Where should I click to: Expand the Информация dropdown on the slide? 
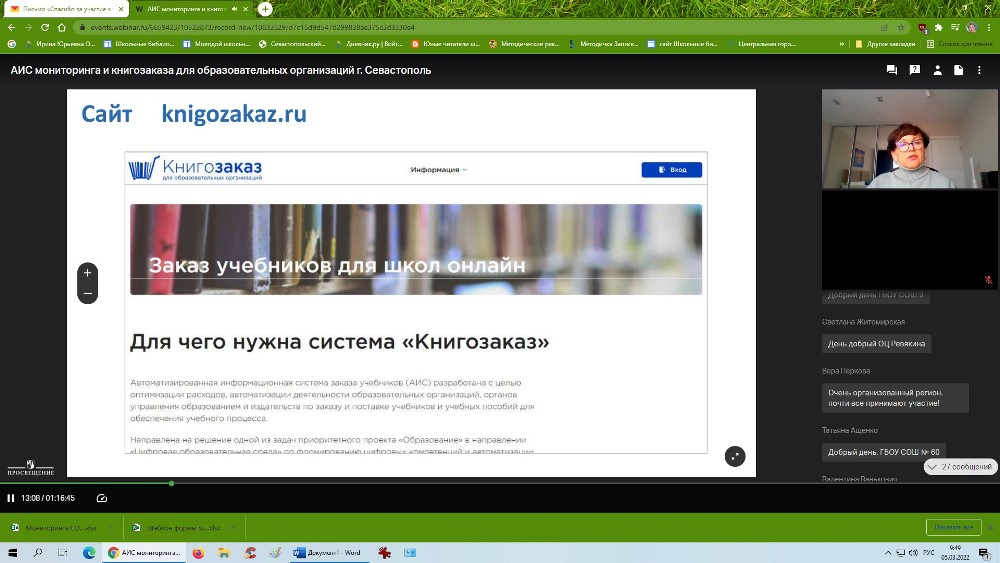439,170
